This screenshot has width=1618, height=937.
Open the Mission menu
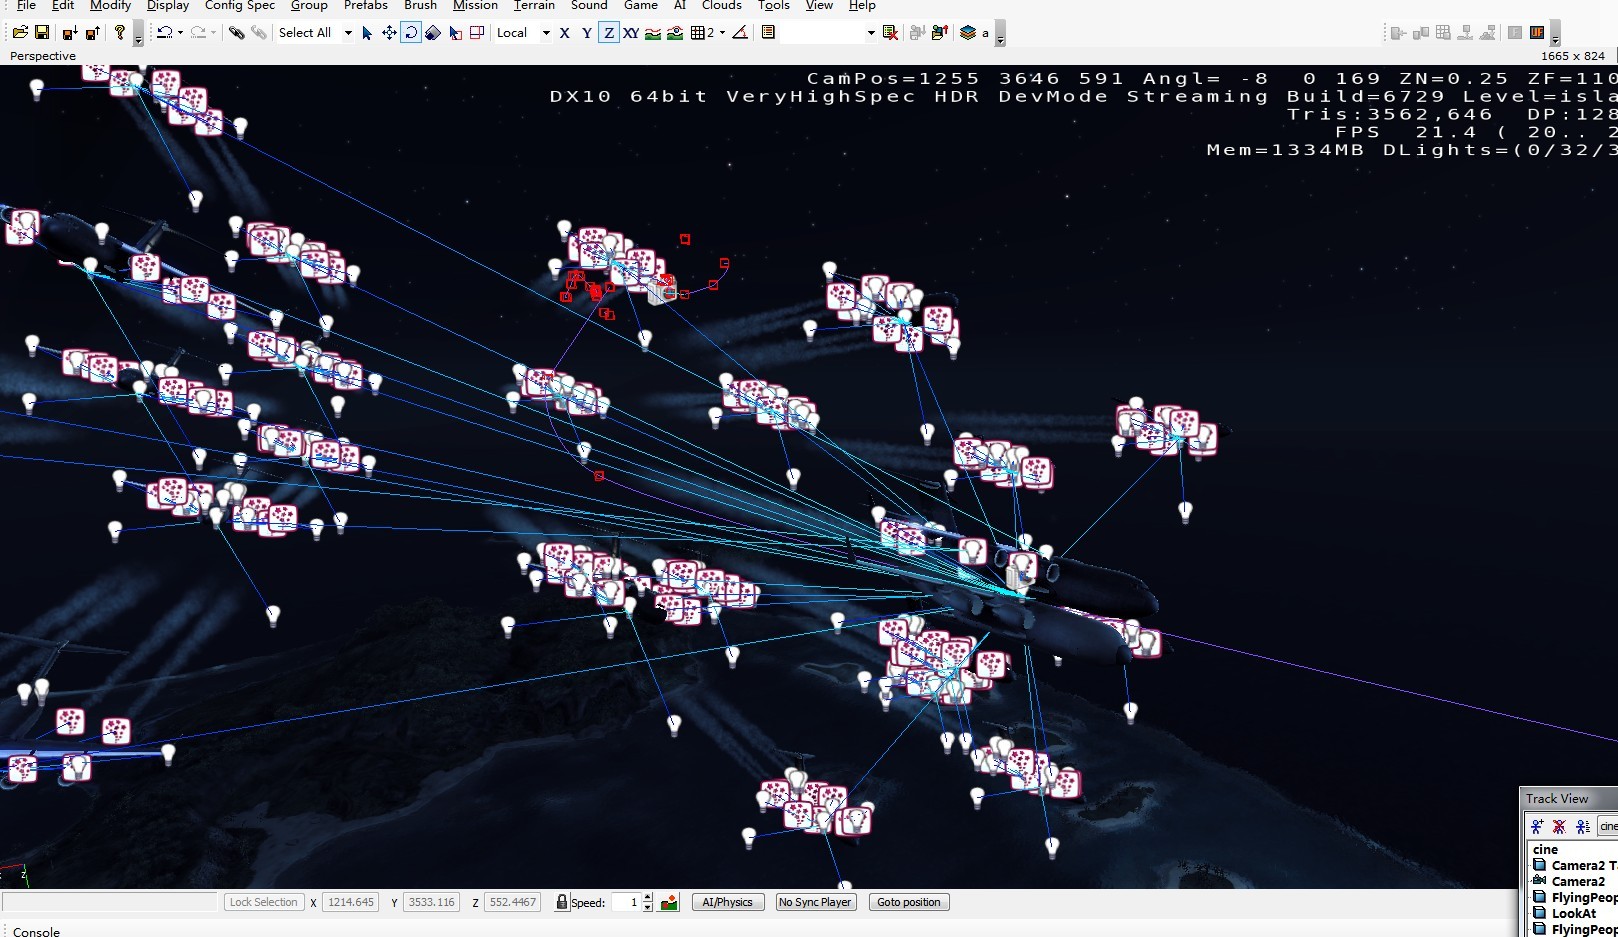point(475,6)
